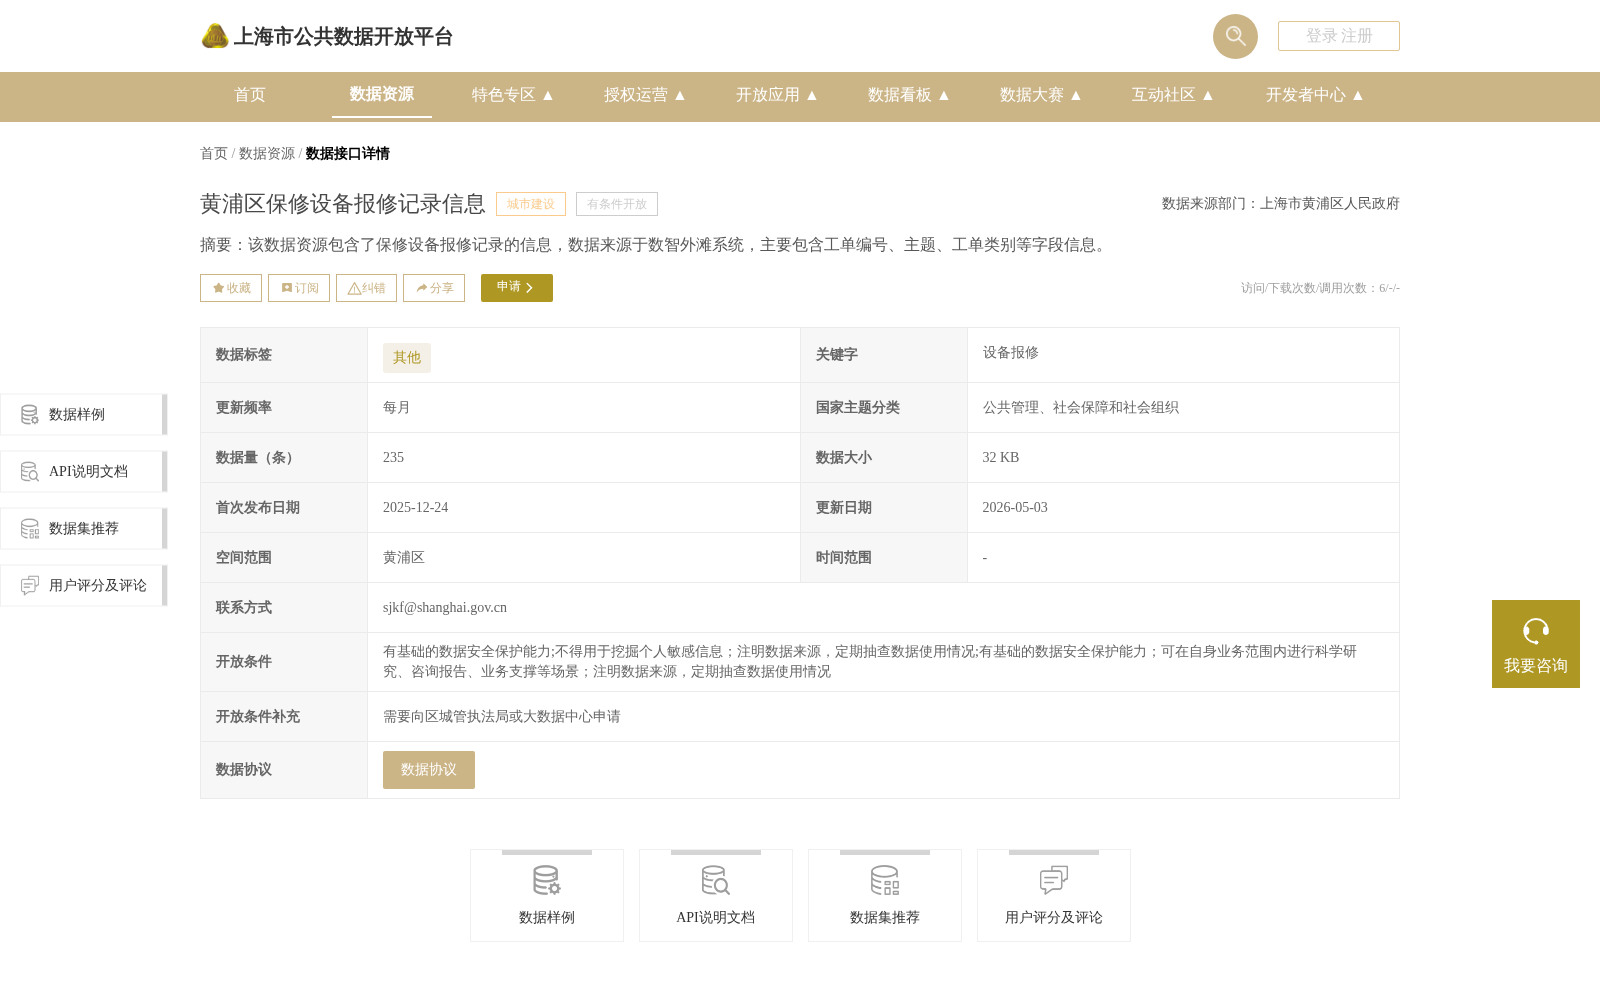Click the 数据协议 button
The height and width of the screenshot is (1000, 1600).
(429, 770)
